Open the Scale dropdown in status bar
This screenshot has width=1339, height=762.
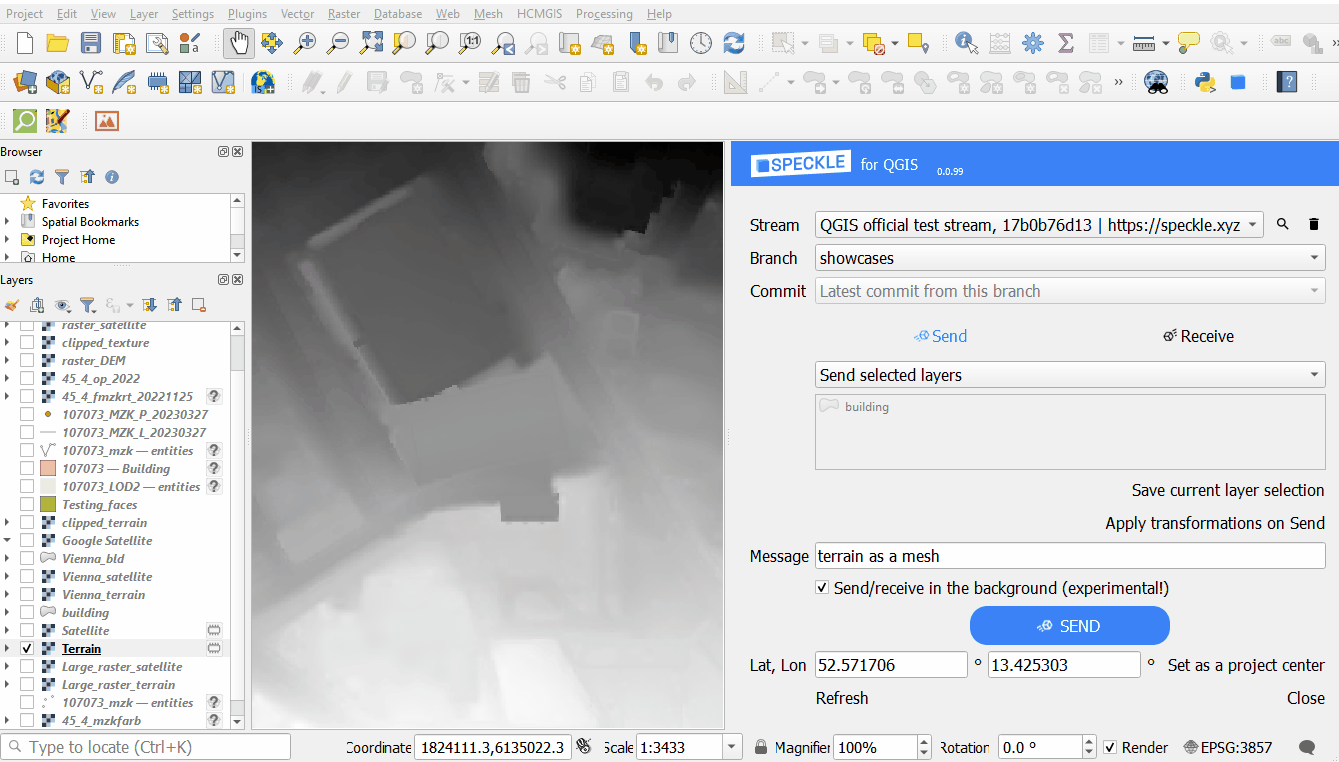tap(732, 747)
